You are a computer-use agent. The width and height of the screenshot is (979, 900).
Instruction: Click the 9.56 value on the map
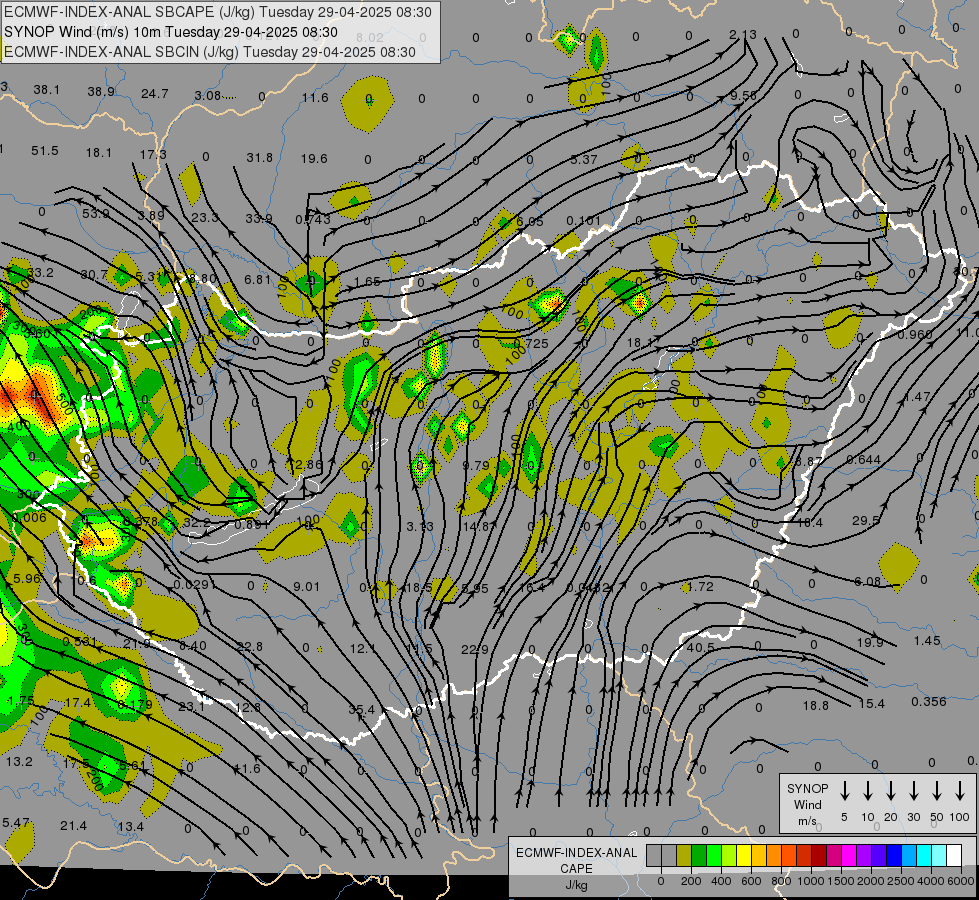click(x=743, y=96)
